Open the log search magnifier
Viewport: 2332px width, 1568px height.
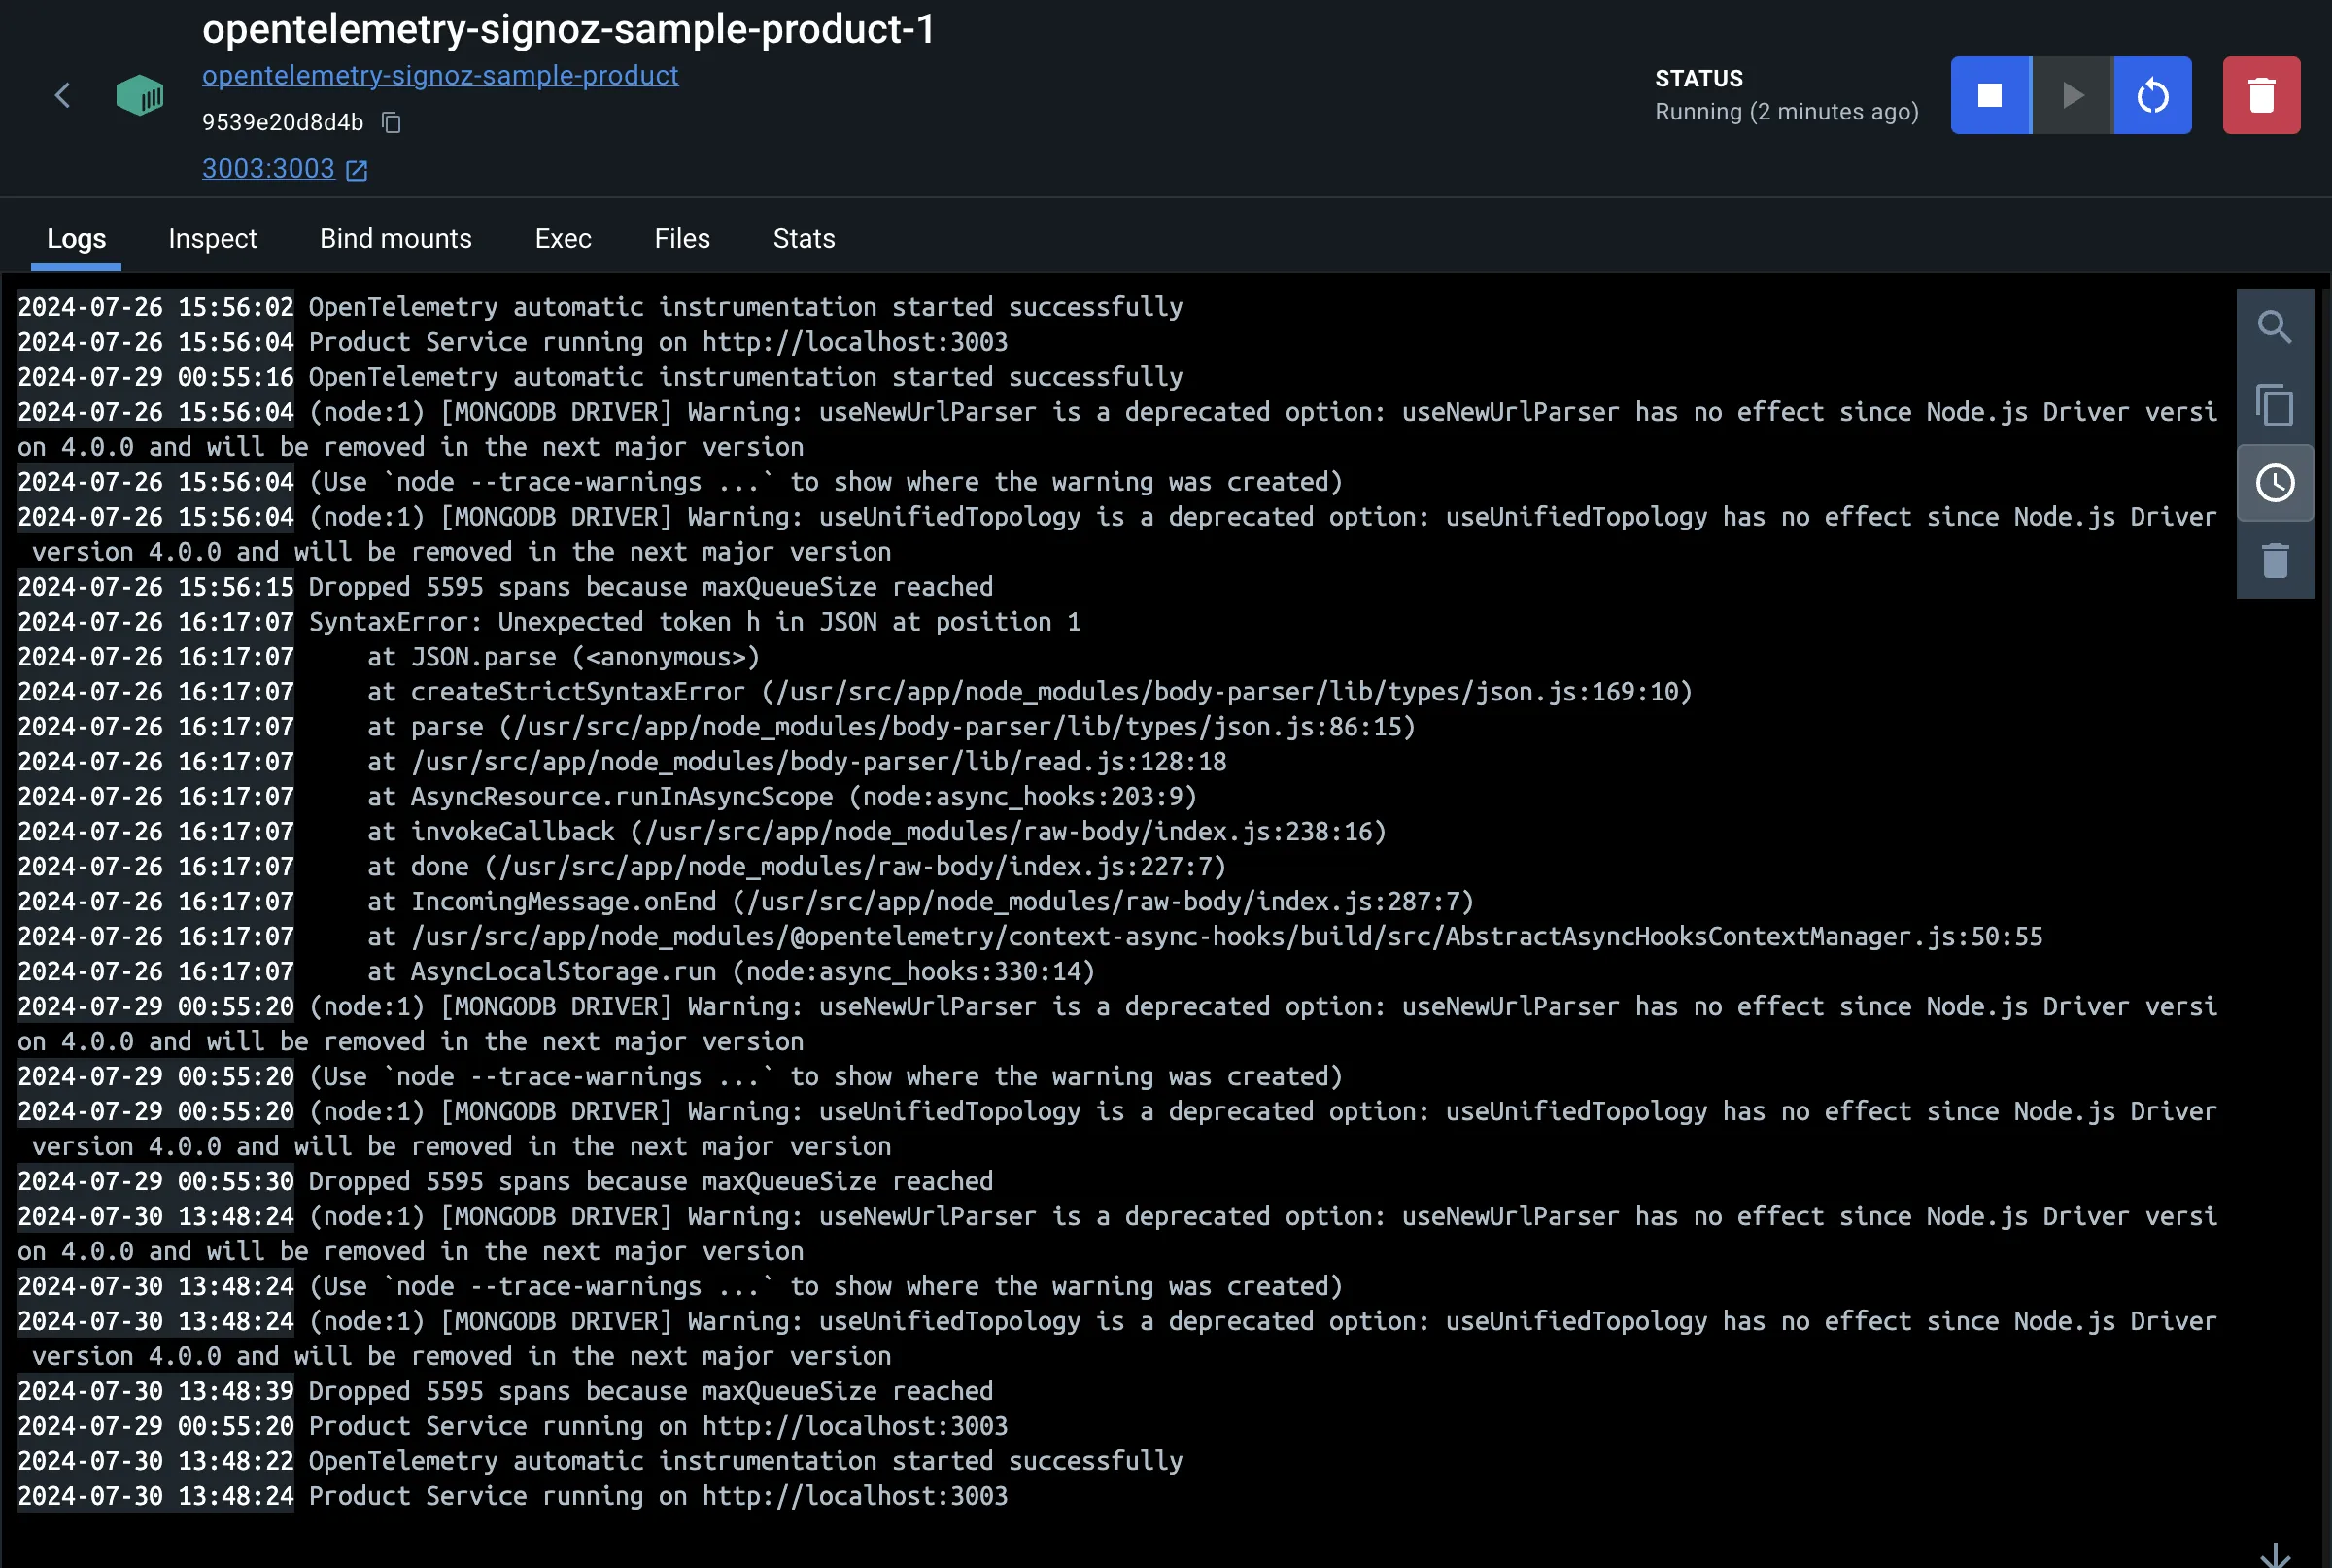pyautogui.click(x=2274, y=327)
